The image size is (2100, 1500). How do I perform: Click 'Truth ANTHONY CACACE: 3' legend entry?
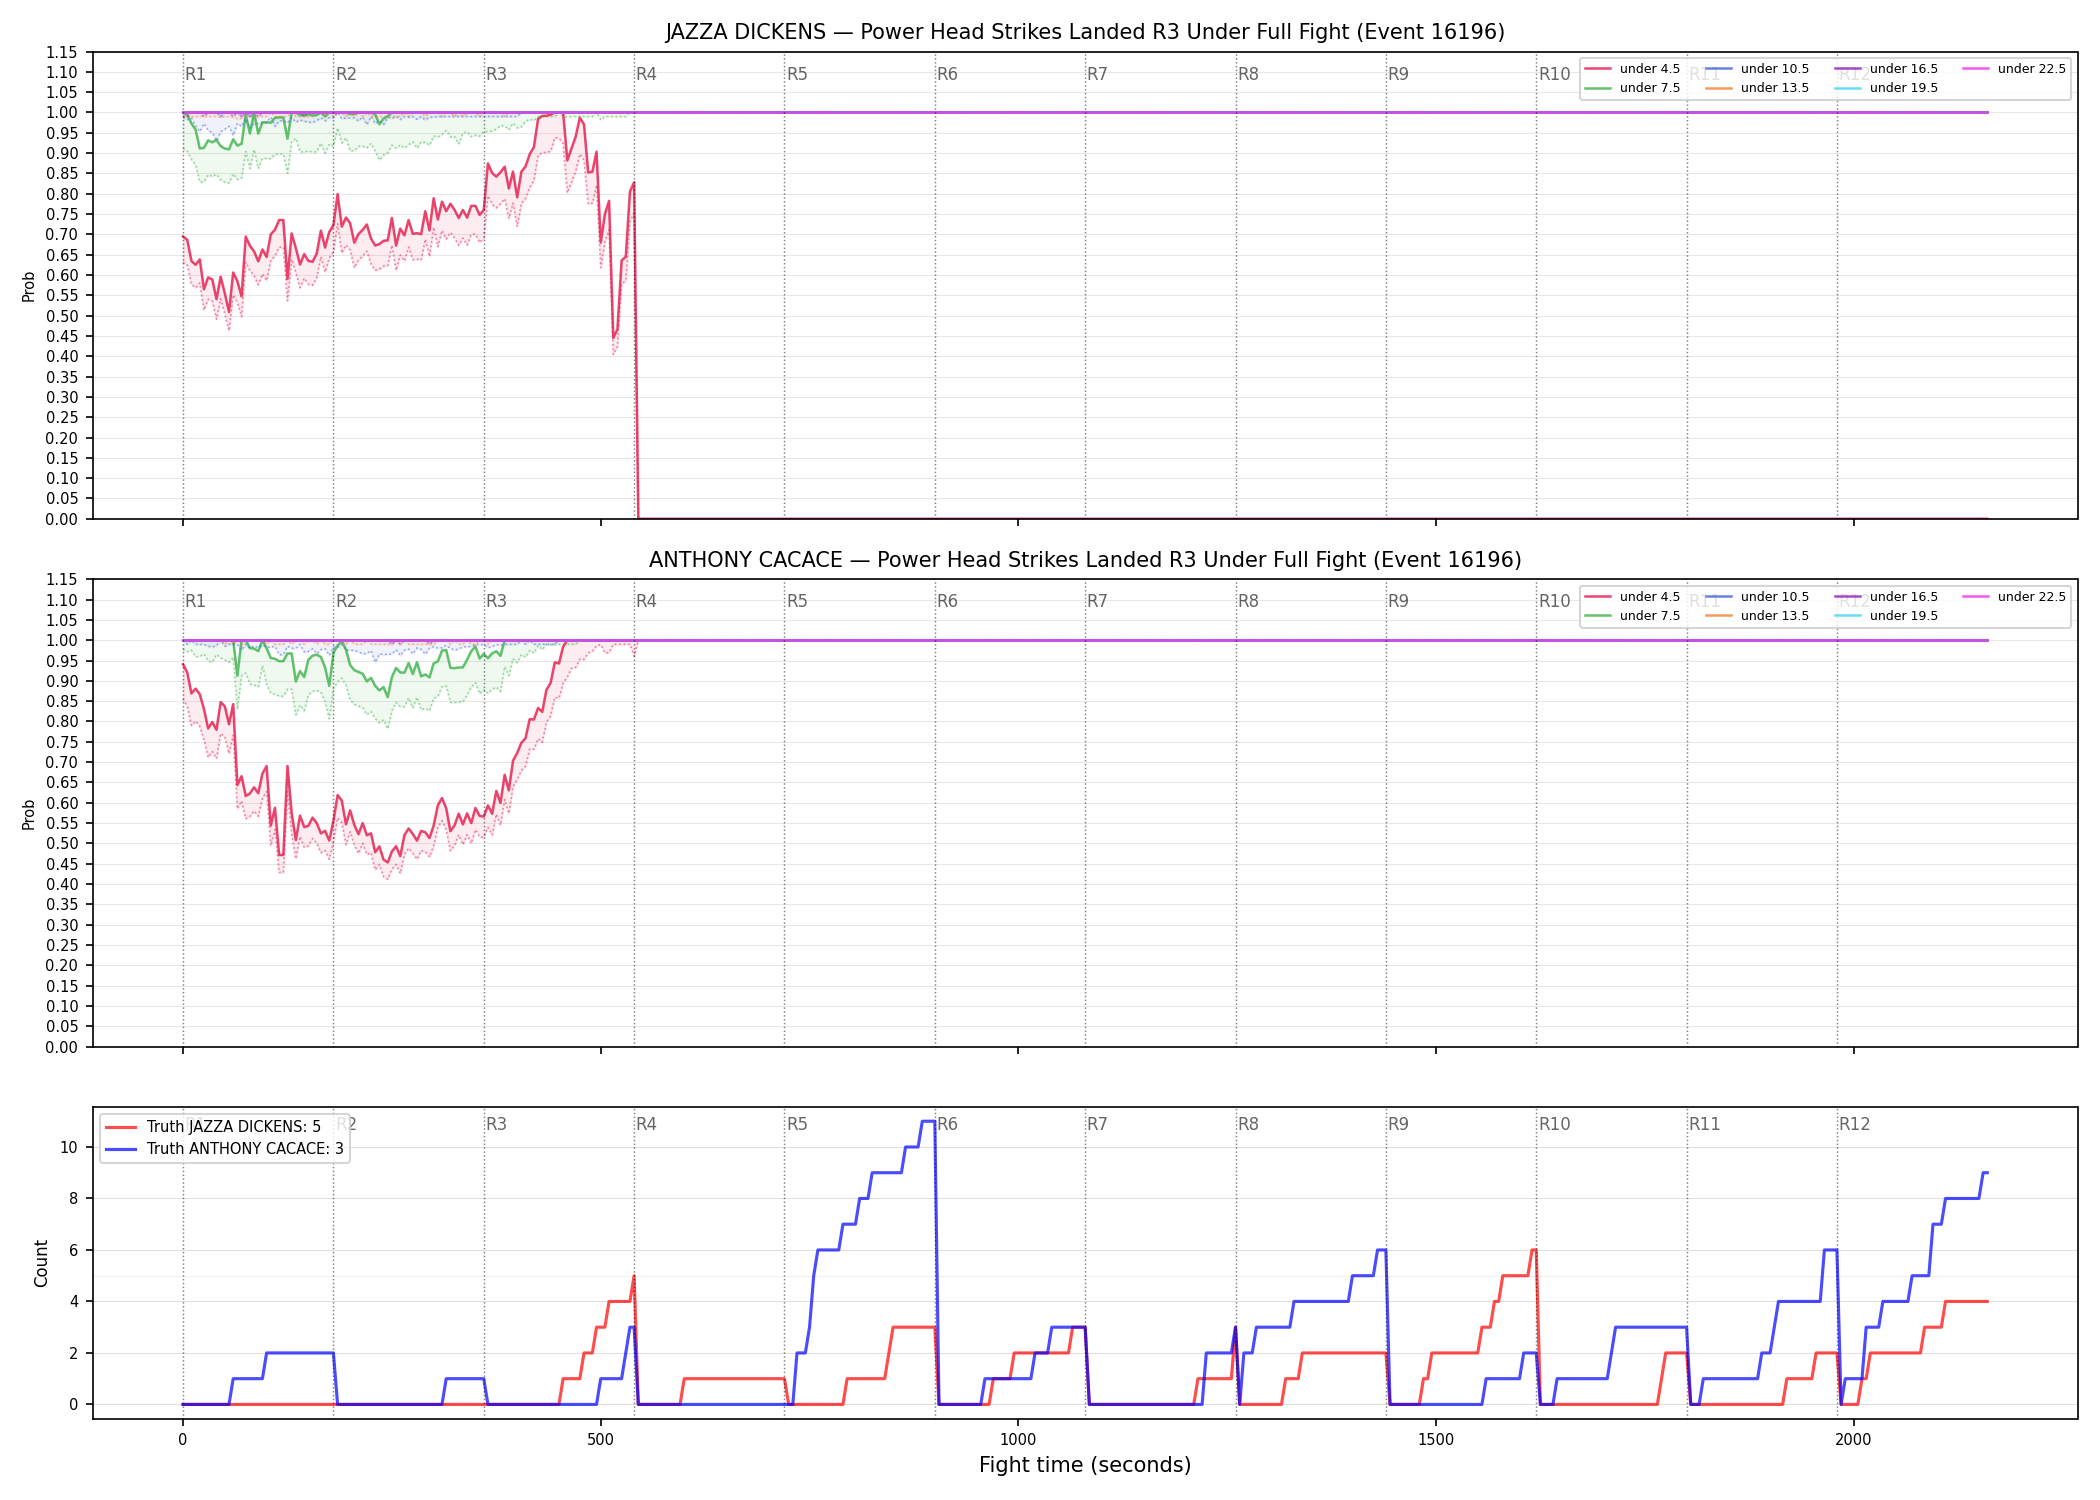(224, 1149)
